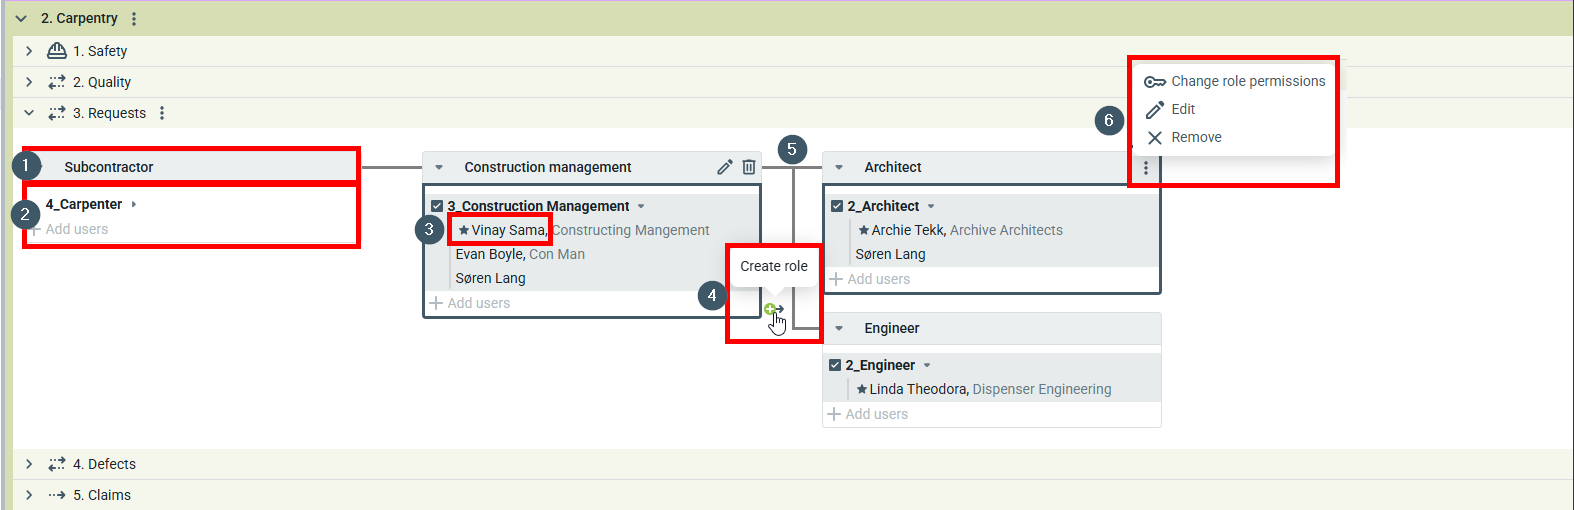The image size is (1574, 510).
Task: Open the 2_Engineer group dropdown arrow
Action: (x=927, y=366)
